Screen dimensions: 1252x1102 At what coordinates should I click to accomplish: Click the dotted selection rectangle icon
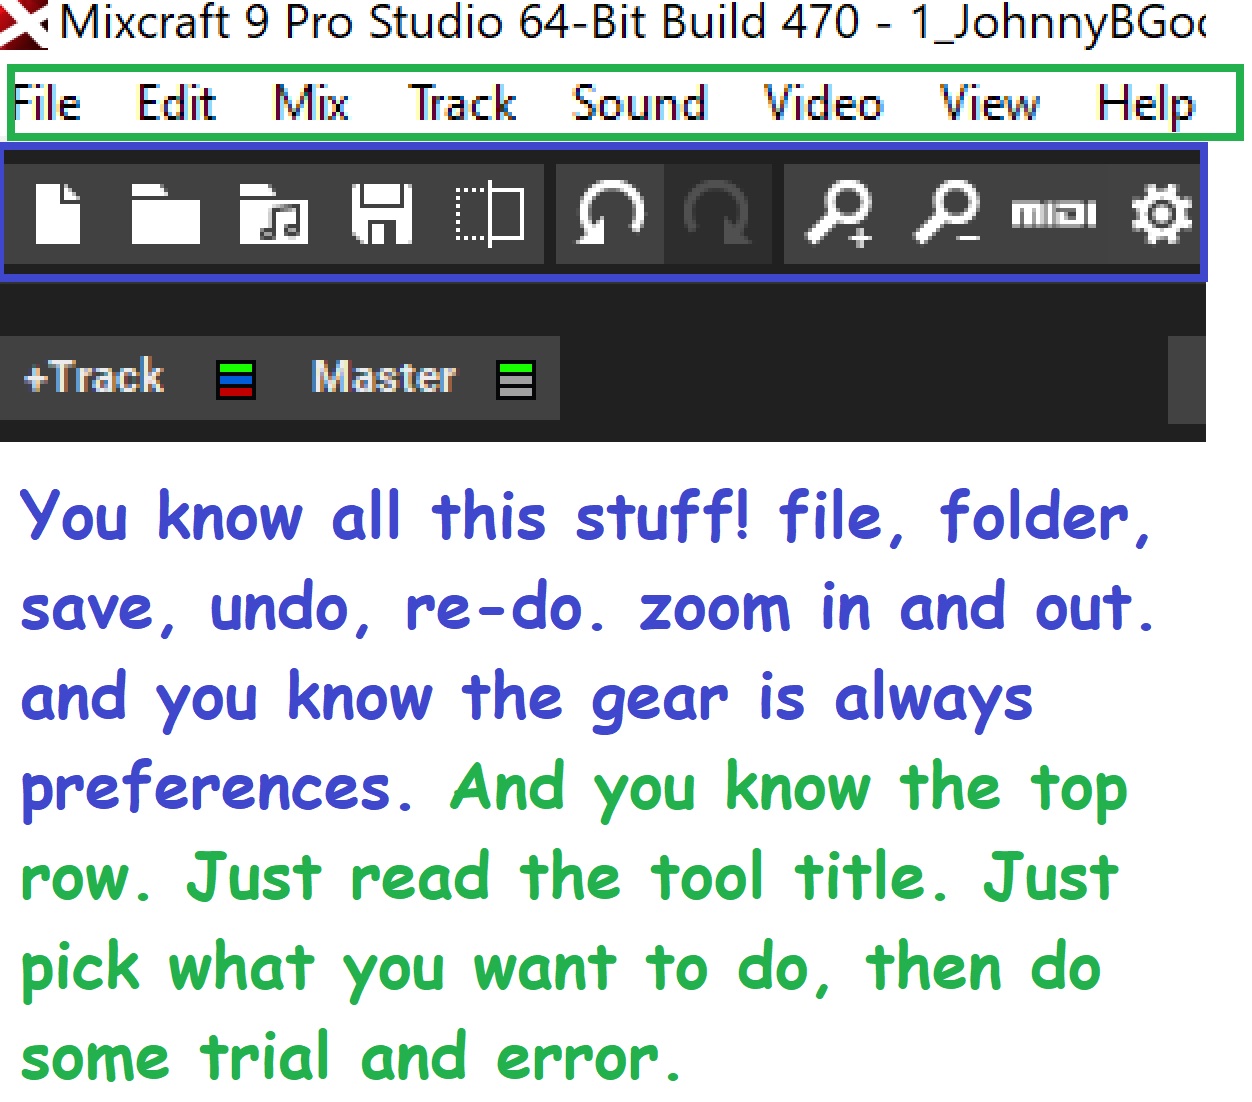coord(490,214)
